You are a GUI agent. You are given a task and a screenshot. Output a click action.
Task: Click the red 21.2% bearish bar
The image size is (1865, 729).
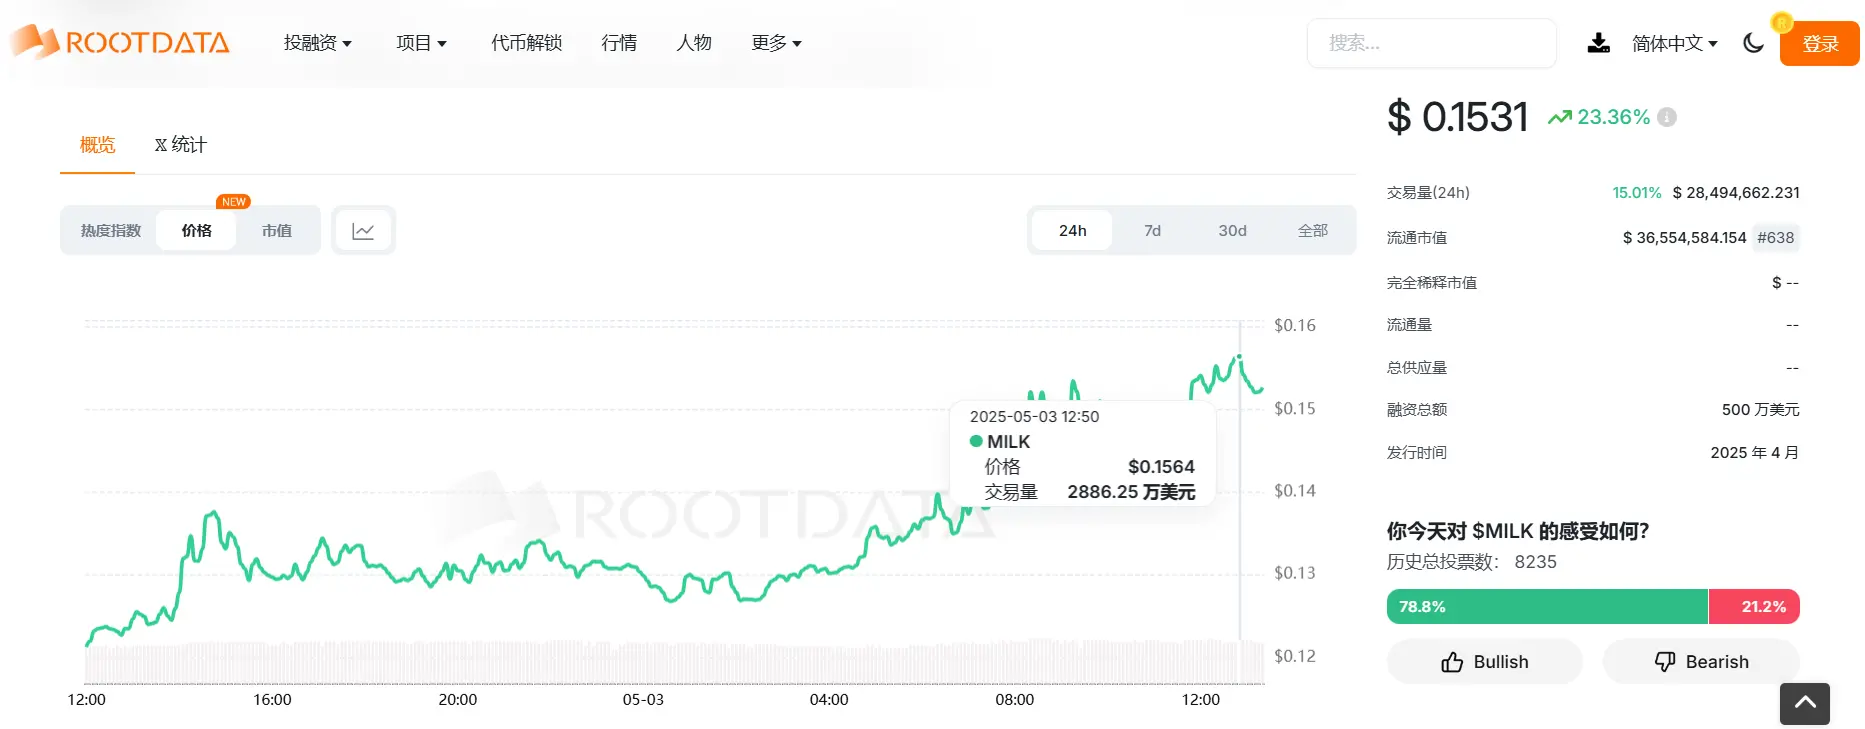click(1755, 607)
